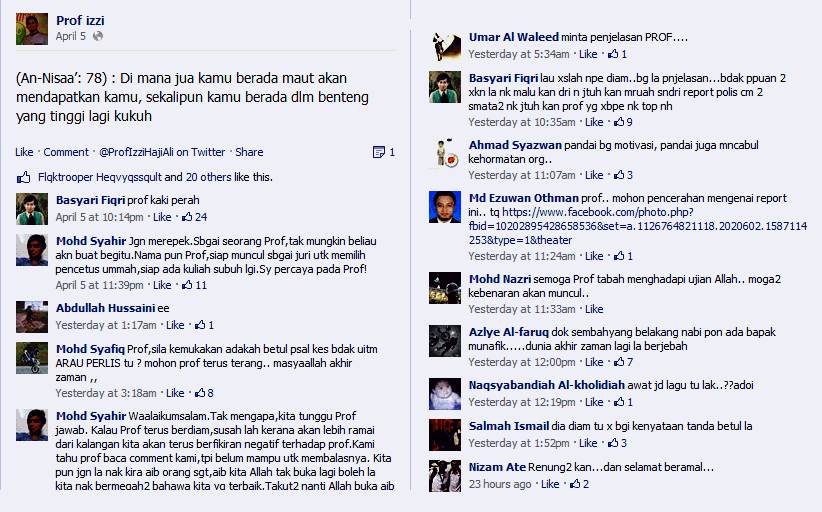
Task: Click the comment count icon showing 1
Action: pyautogui.click(x=378, y=152)
